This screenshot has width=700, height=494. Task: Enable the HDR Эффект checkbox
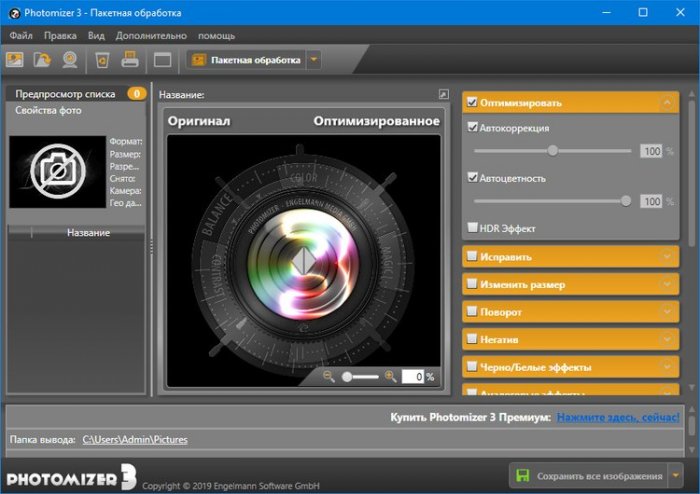(473, 228)
